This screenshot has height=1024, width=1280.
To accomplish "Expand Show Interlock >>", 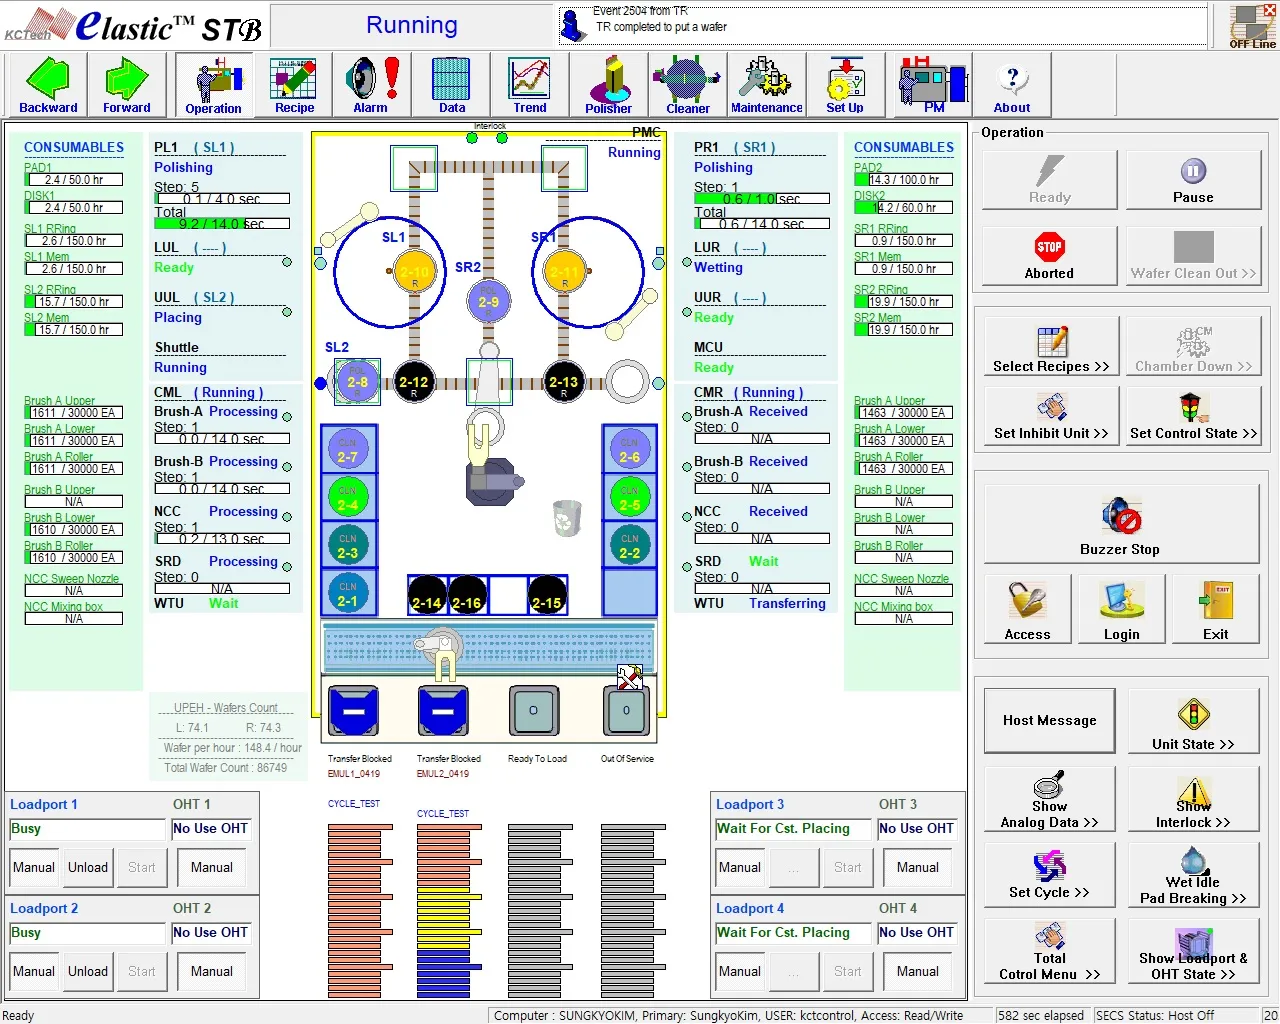I will pyautogui.click(x=1193, y=798).
